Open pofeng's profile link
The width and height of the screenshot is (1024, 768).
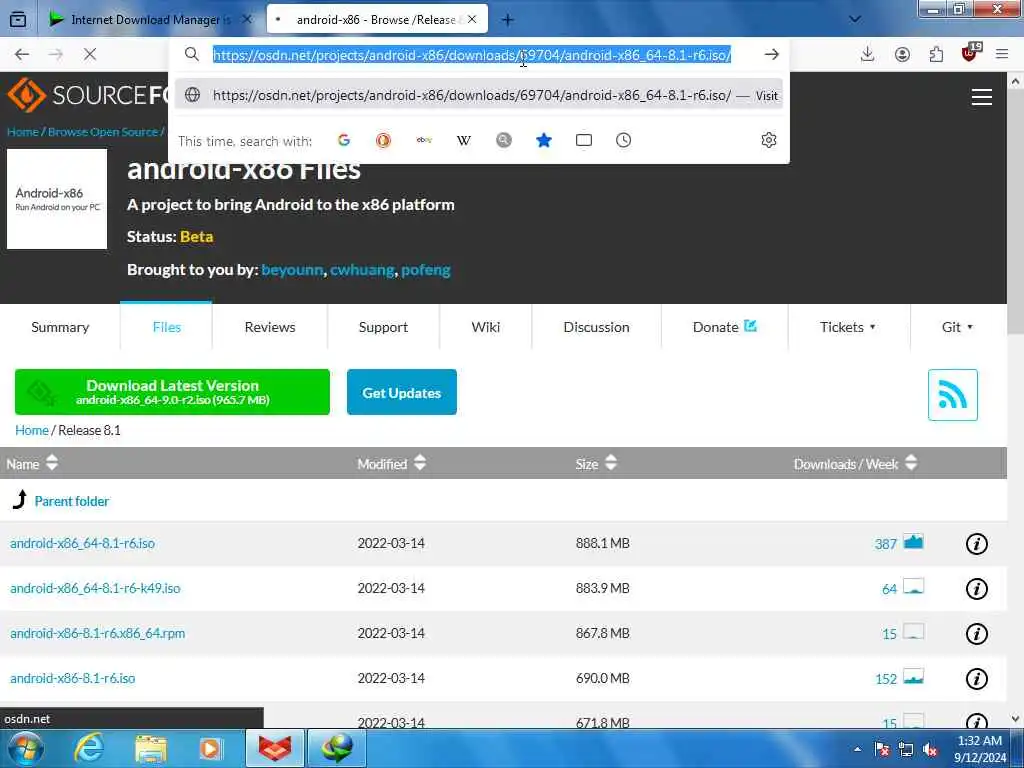pos(426,270)
